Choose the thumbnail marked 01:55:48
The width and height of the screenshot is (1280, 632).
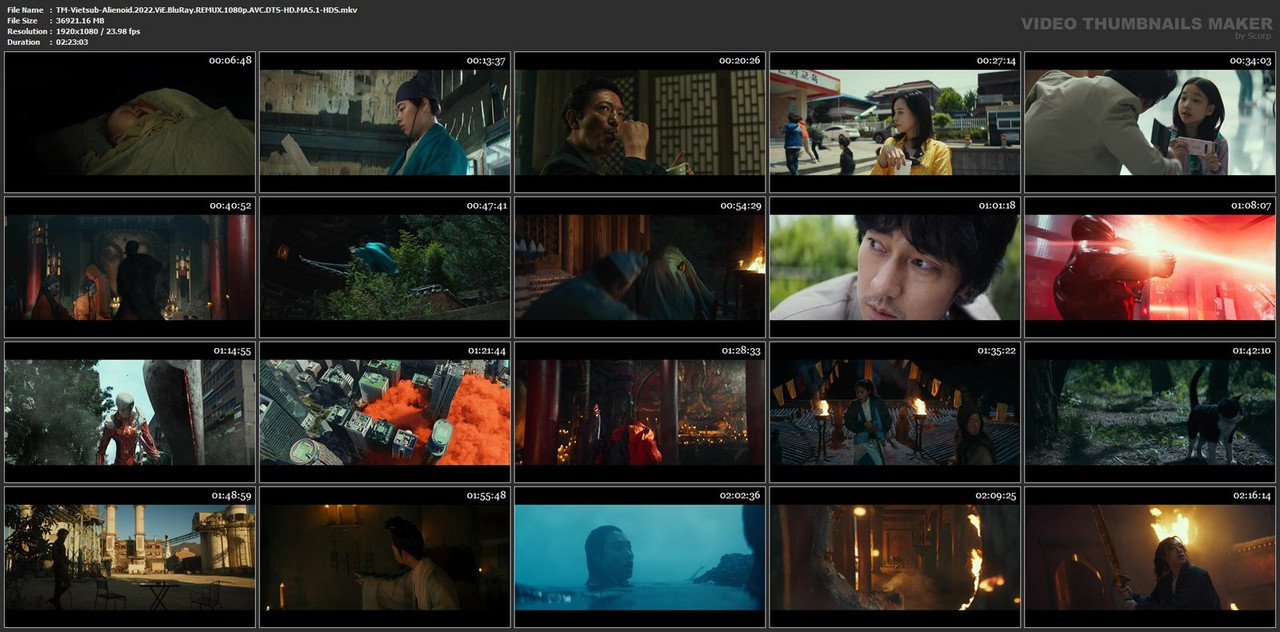pyautogui.click(x=385, y=557)
